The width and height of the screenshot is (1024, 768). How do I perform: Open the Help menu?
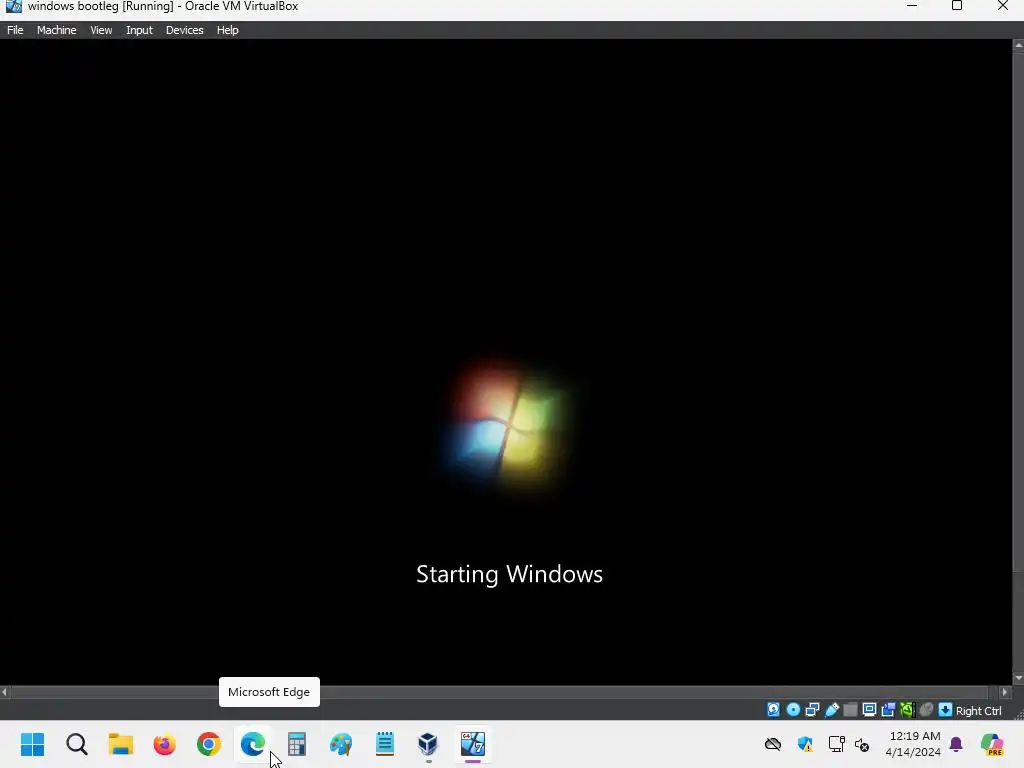pos(227,30)
